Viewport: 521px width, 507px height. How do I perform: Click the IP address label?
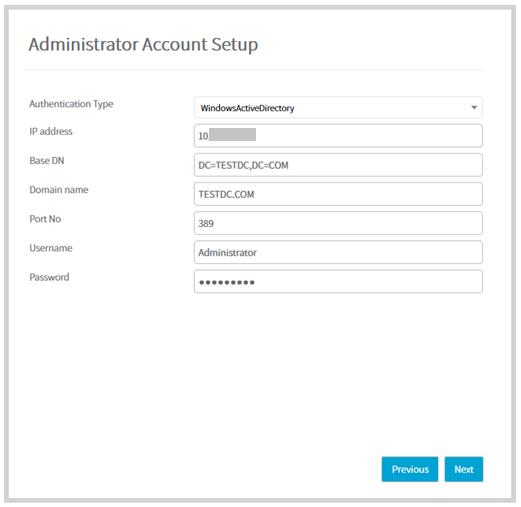[x=51, y=131]
